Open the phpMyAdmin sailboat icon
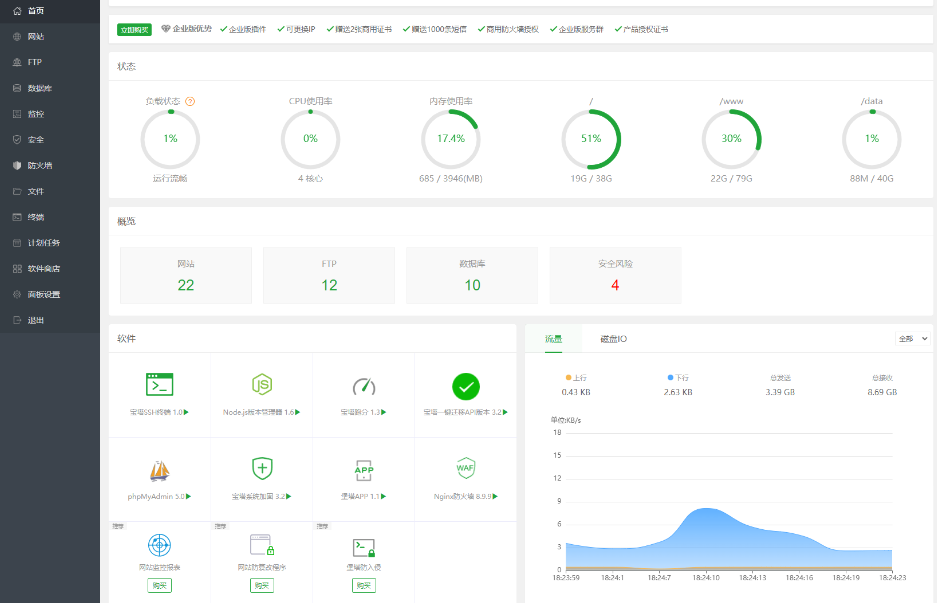Image resolution: width=937 pixels, height=603 pixels. 160,469
